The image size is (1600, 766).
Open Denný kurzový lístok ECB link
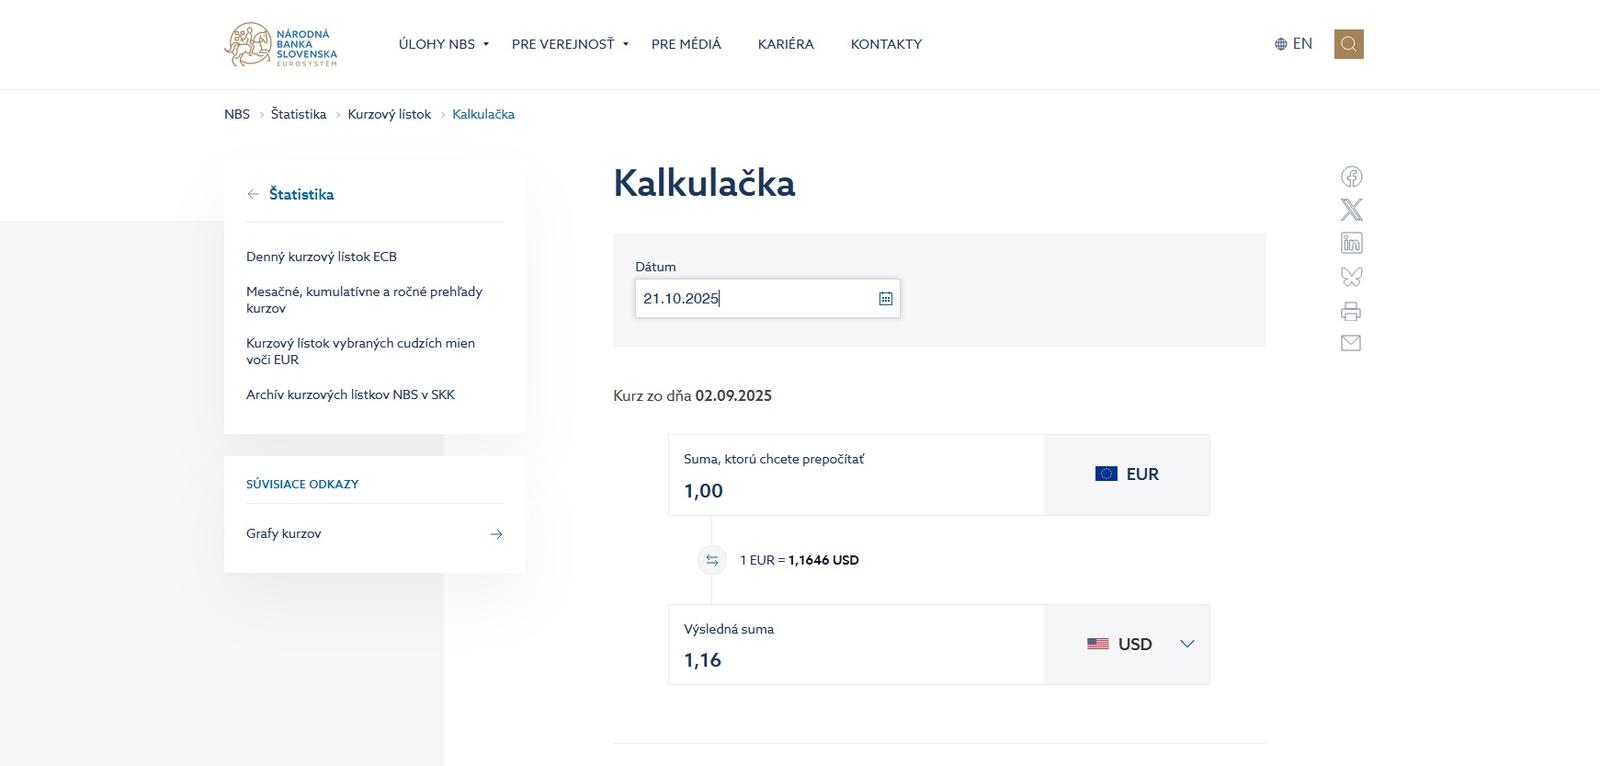[x=321, y=257]
